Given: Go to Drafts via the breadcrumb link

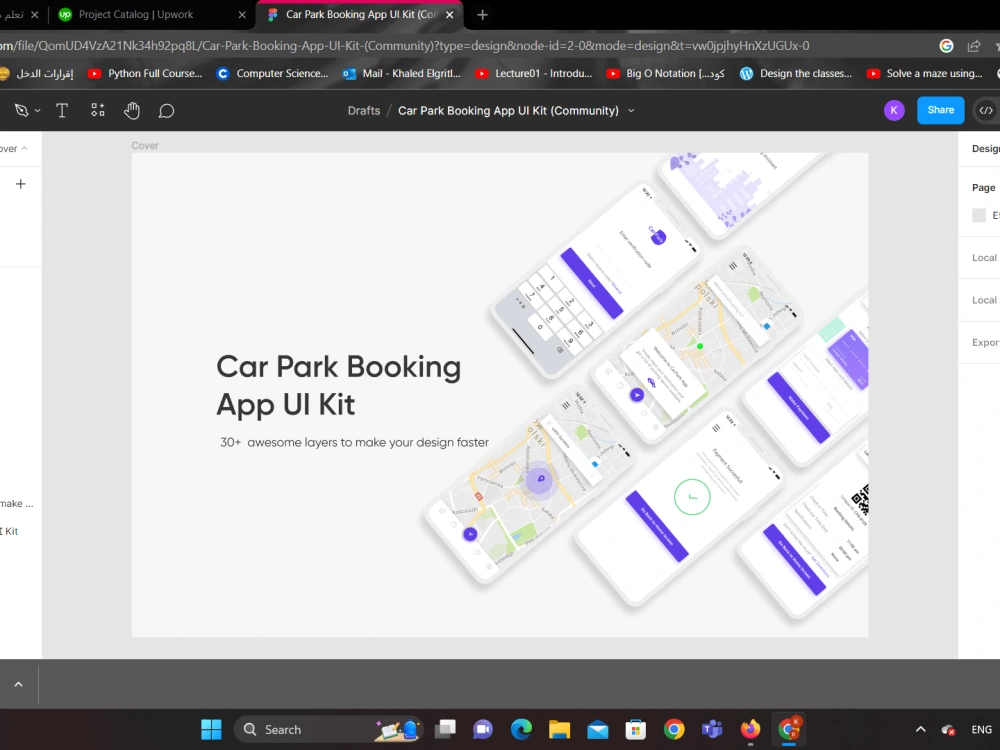Looking at the screenshot, I should click(x=363, y=110).
